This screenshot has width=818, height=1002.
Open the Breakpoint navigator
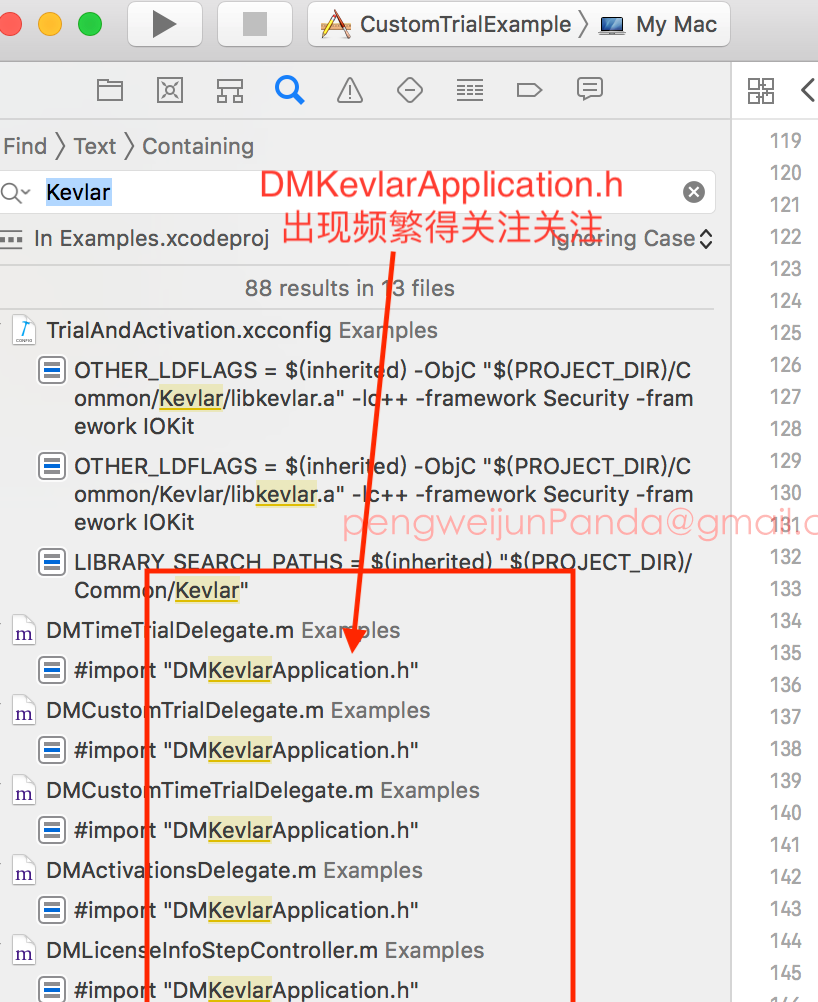coord(529,90)
